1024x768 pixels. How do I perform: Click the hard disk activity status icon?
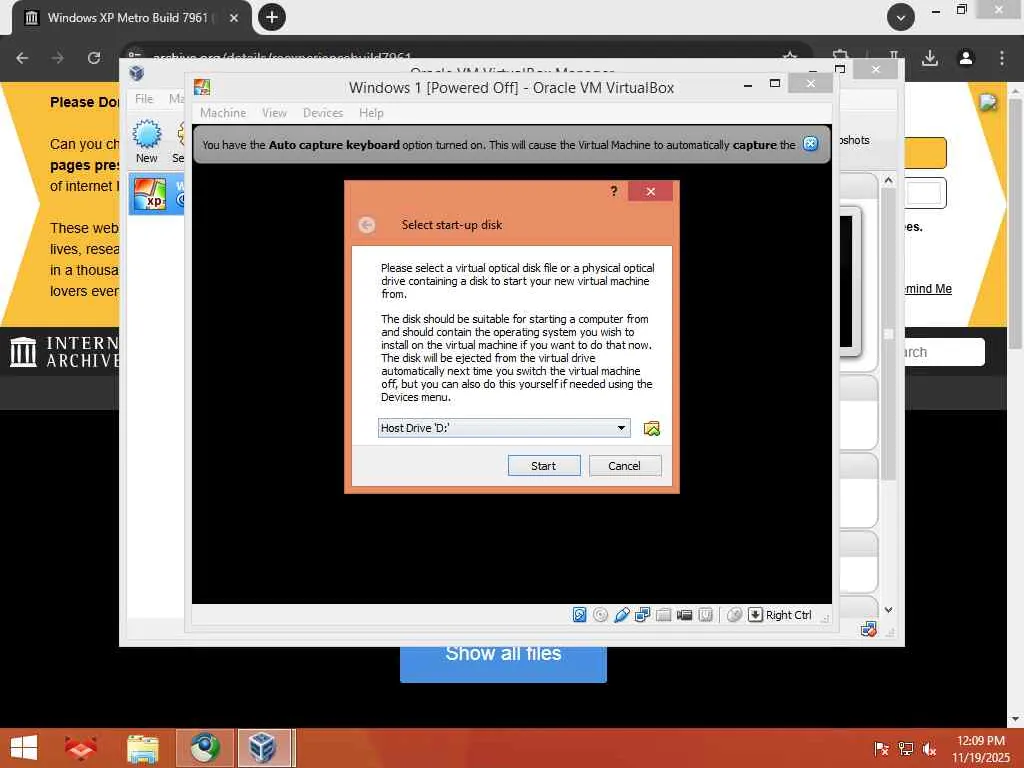point(579,615)
